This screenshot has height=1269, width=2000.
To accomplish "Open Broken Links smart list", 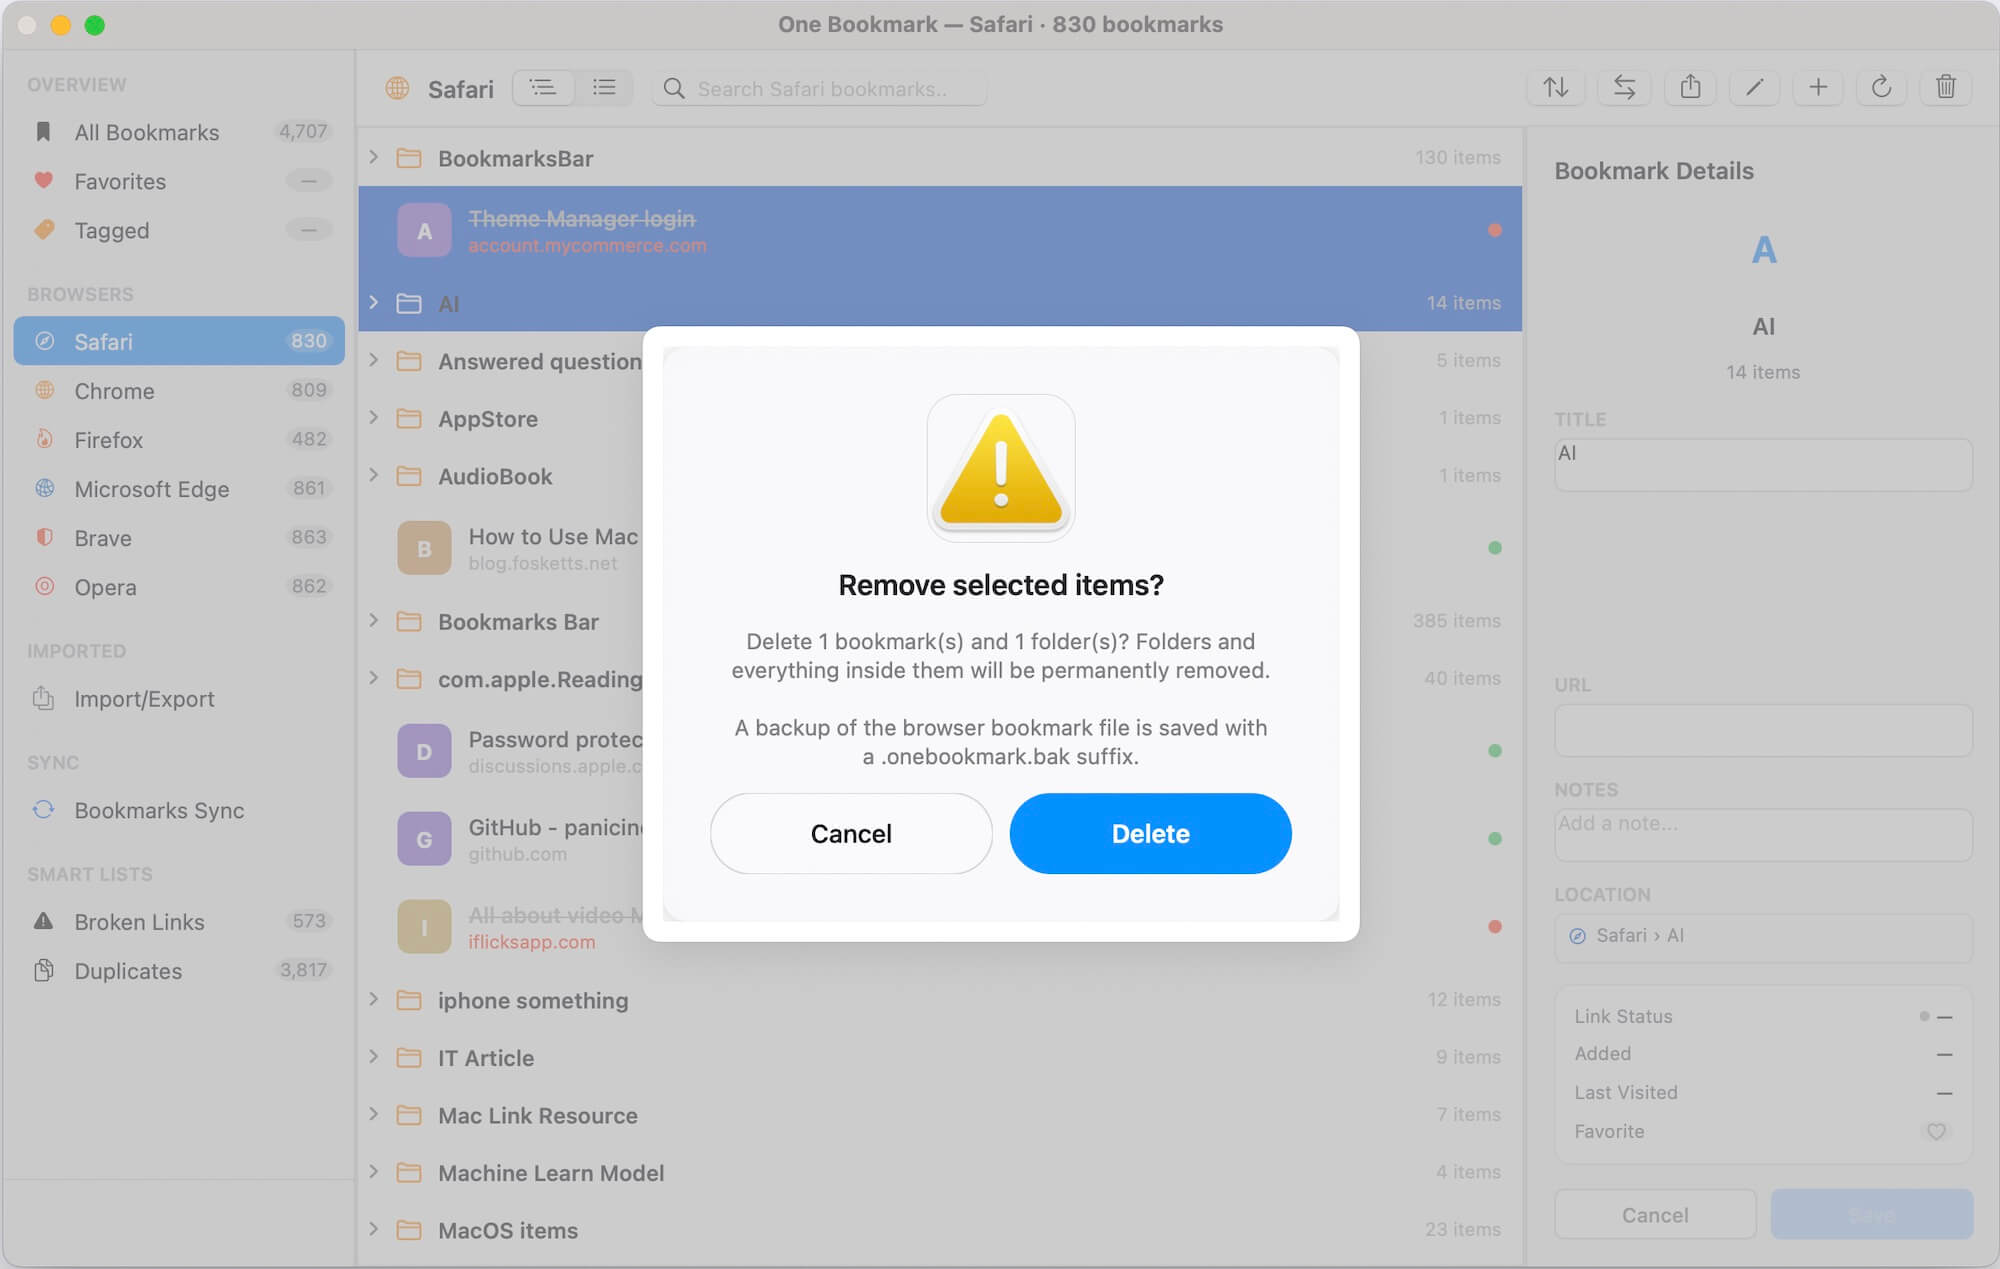I will tap(179, 921).
